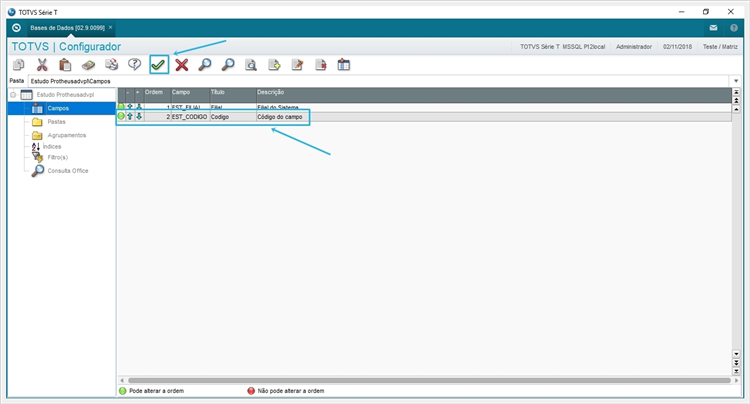This screenshot has height=404, width=750.
Task: Close the Bases de Dados tab
Action: [x=110, y=27]
